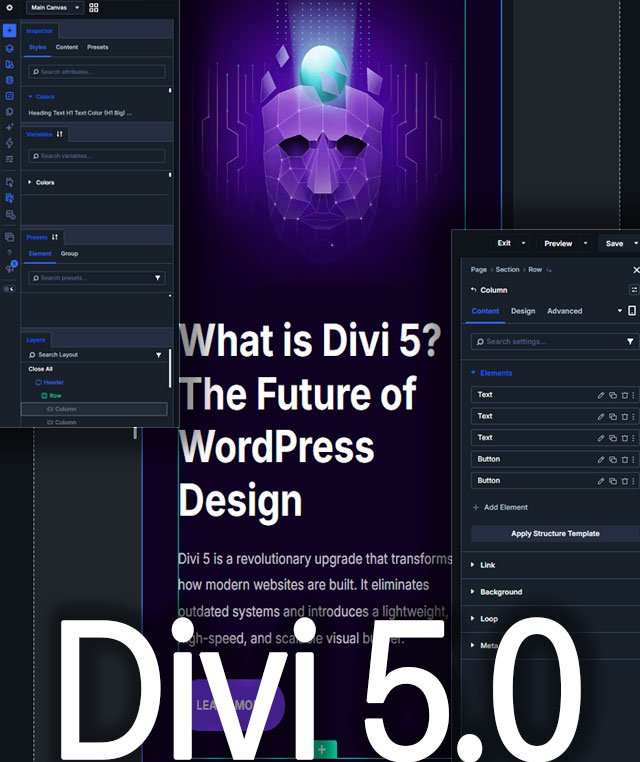The width and height of the screenshot is (640, 762).
Task: Click the Layers panel tab
Action: click(x=35, y=340)
